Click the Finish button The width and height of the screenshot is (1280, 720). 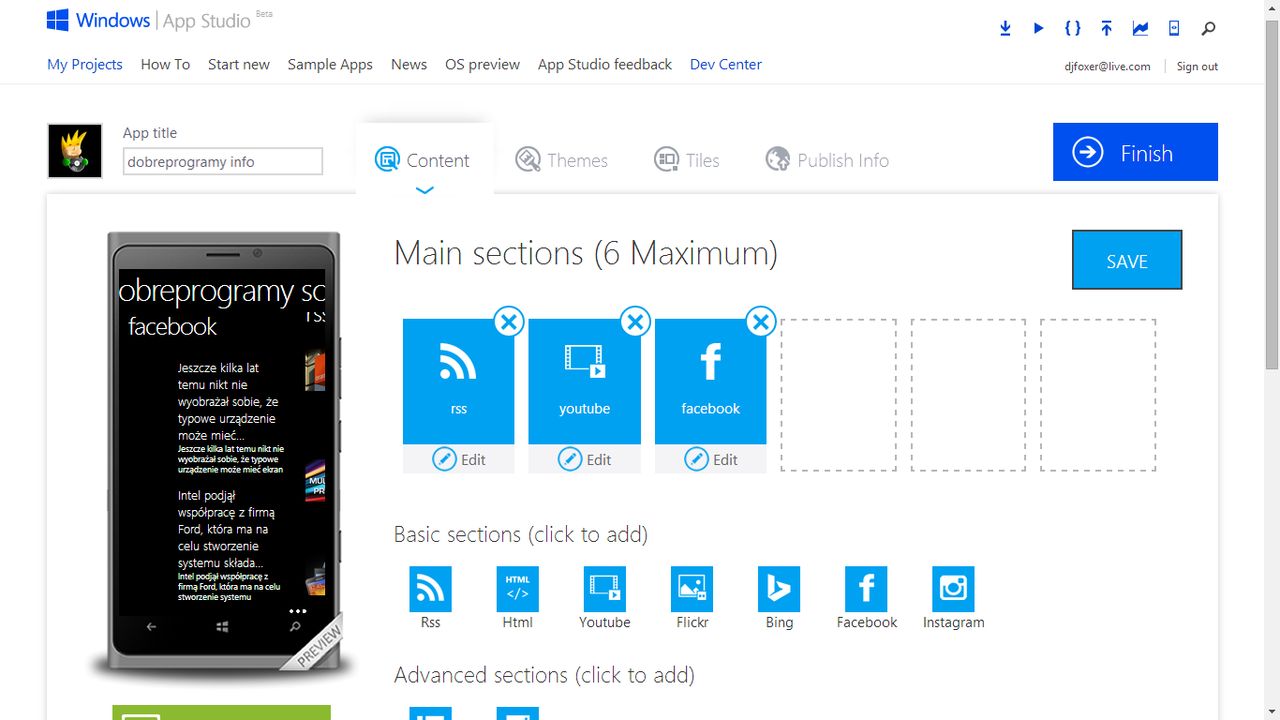[x=1135, y=152]
